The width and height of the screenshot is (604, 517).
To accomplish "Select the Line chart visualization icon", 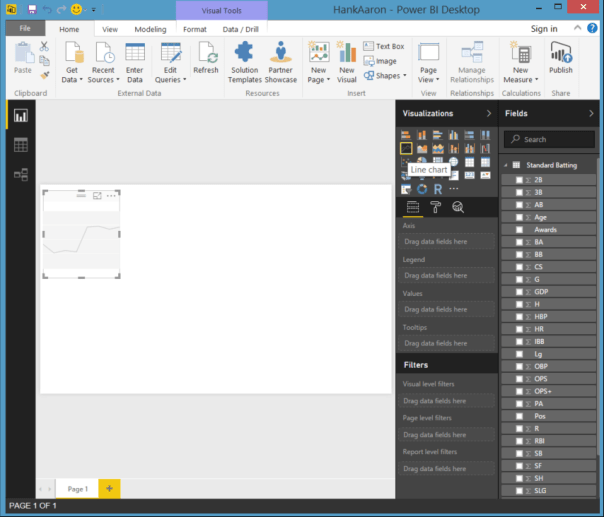I will tap(406, 148).
